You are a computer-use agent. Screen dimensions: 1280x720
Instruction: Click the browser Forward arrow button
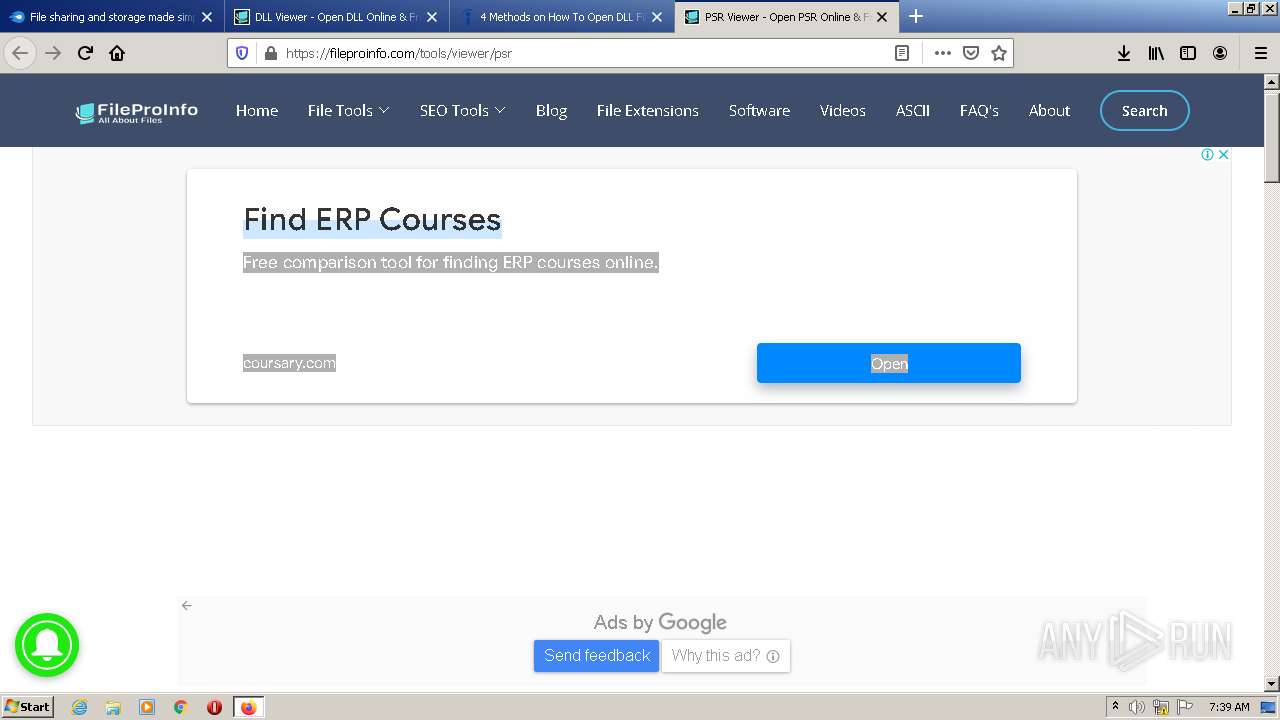pos(53,53)
